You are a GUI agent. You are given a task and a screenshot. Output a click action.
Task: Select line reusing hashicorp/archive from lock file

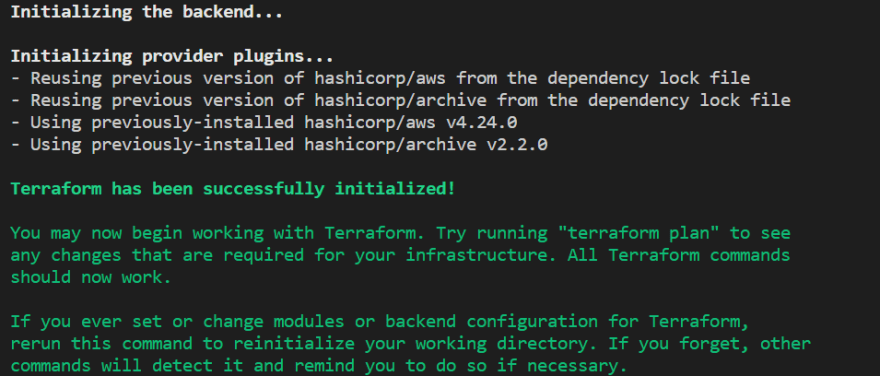pos(401,100)
